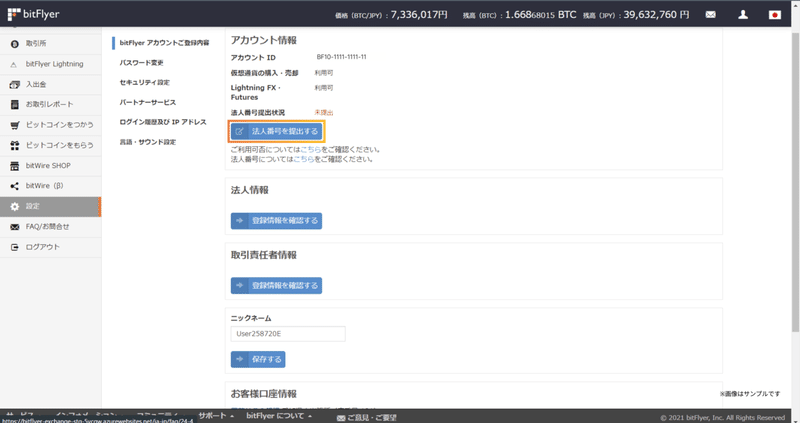Image resolution: width=800 pixels, height=423 pixels.
Task: Open the user profile icon in header
Action: coord(743,15)
